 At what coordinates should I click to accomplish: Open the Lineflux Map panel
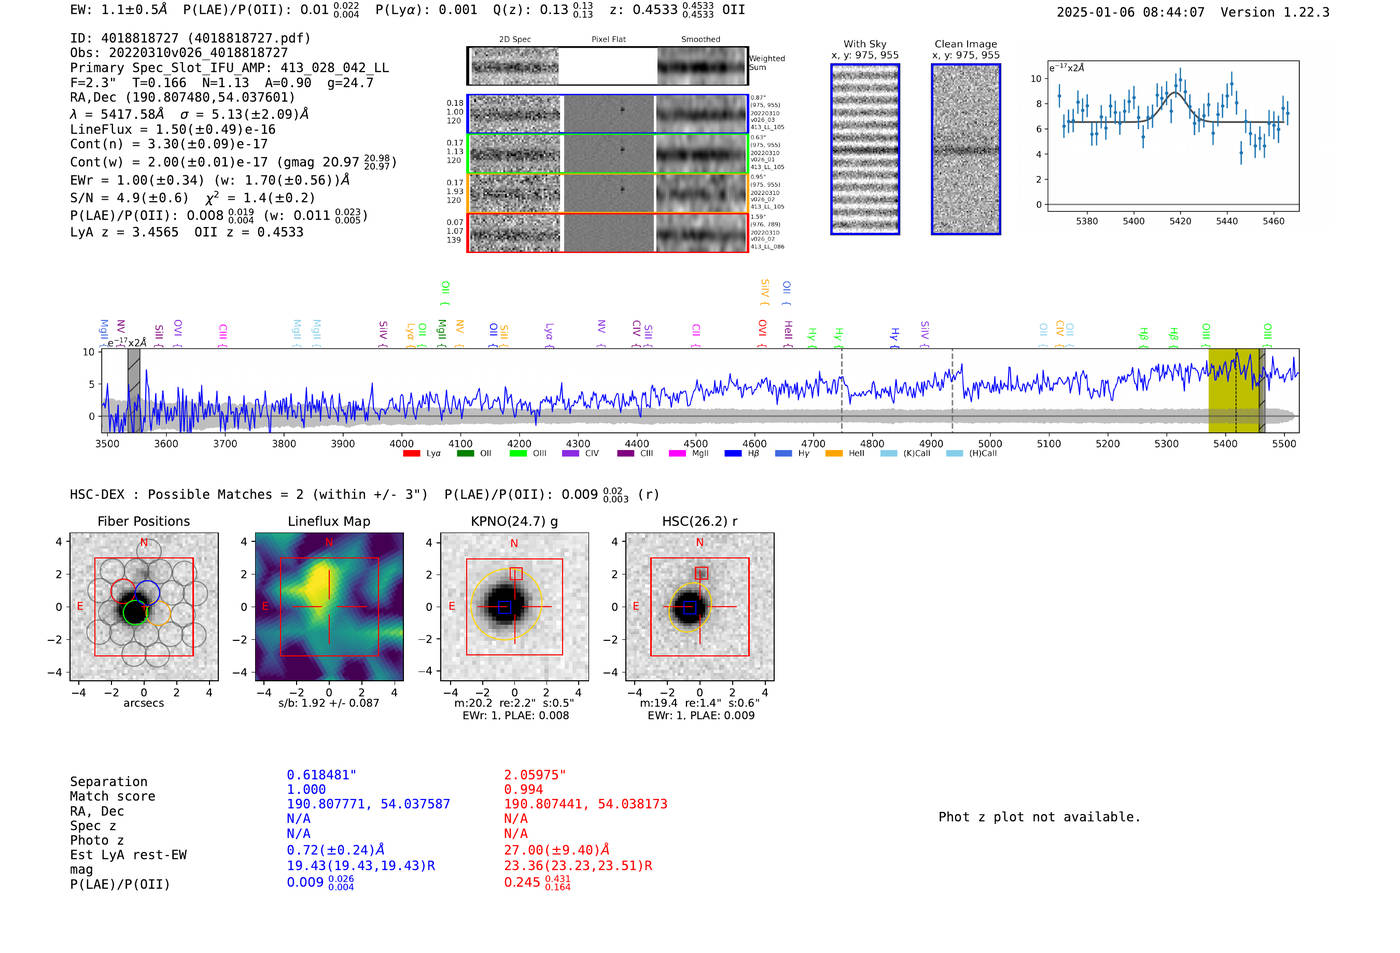point(329,607)
